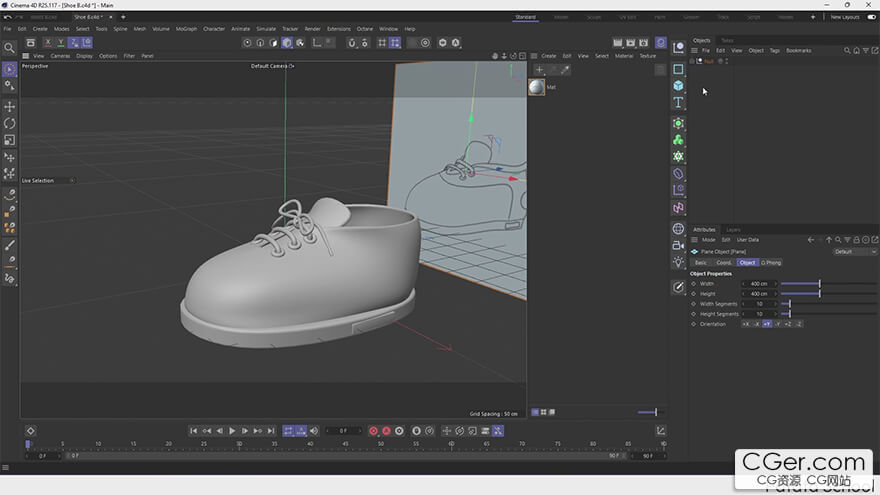Click the lock icon in Attributes manager
Viewport: 880px width, 495px height.
[856, 240]
